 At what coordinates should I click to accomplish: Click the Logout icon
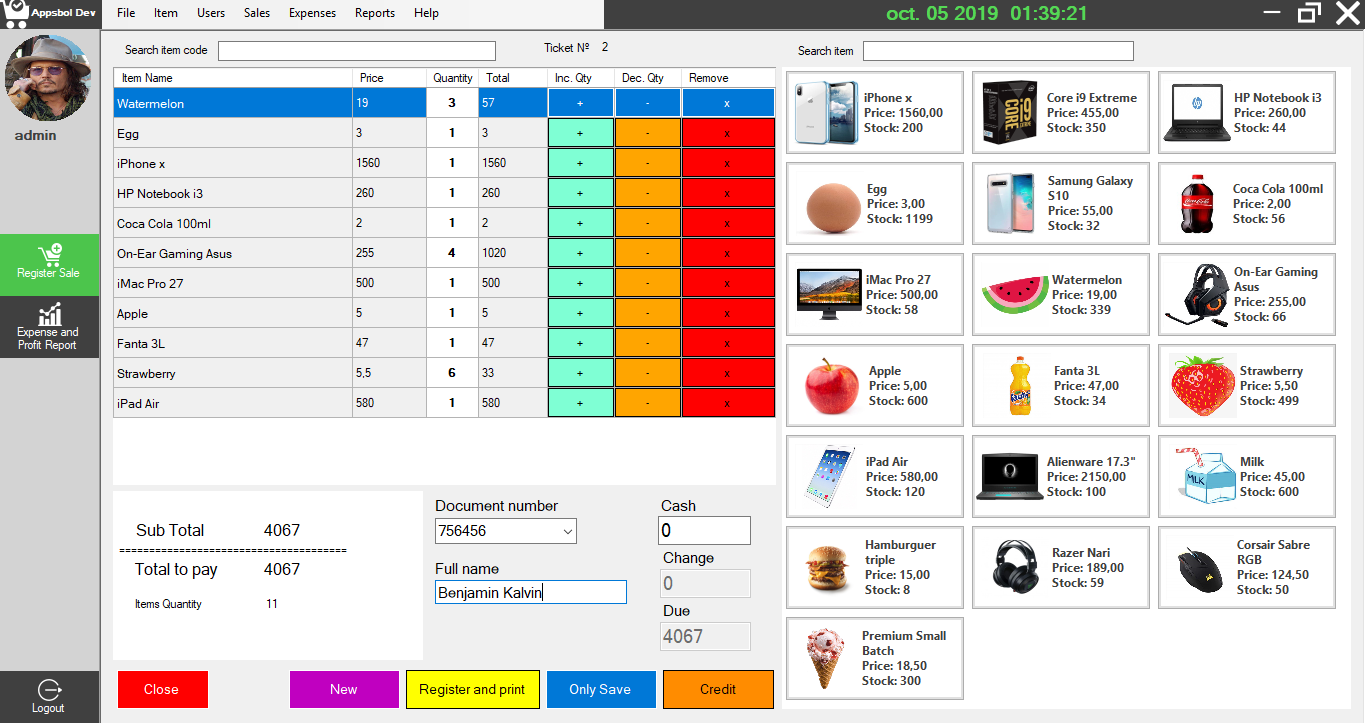(49, 690)
